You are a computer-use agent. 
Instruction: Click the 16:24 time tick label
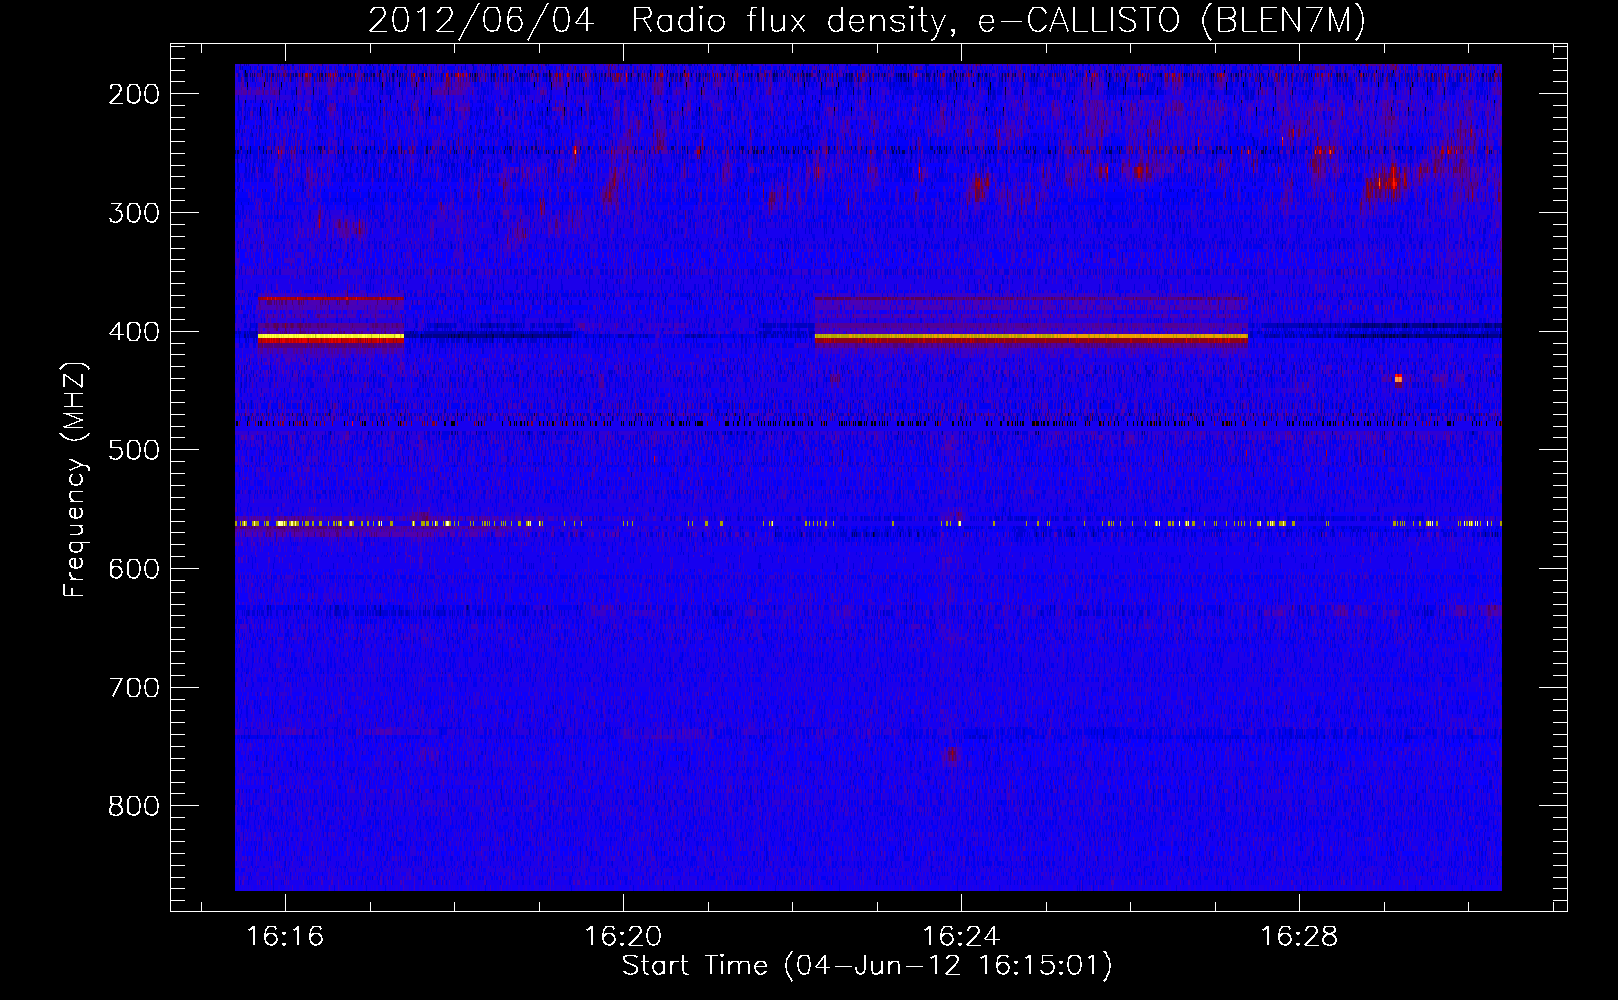pyautogui.click(x=961, y=937)
